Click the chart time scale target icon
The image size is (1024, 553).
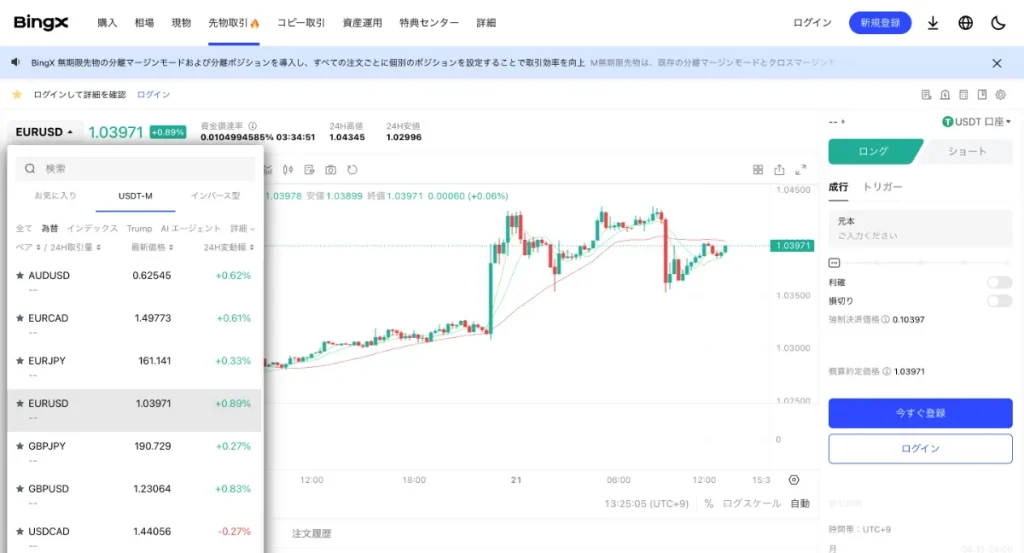(794, 480)
